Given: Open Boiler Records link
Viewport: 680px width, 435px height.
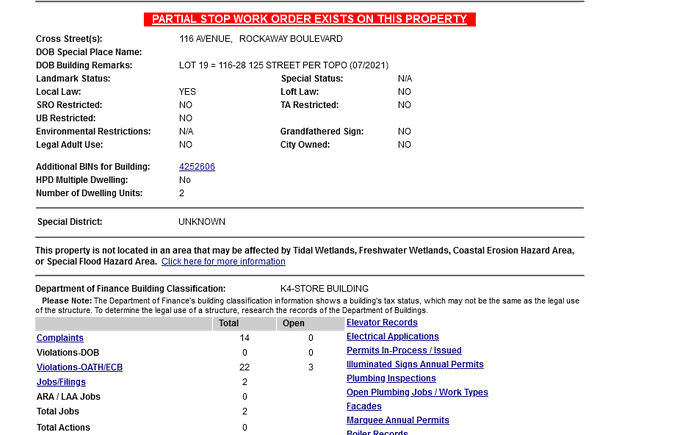Looking at the screenshot, I should [x=377, y=432].
